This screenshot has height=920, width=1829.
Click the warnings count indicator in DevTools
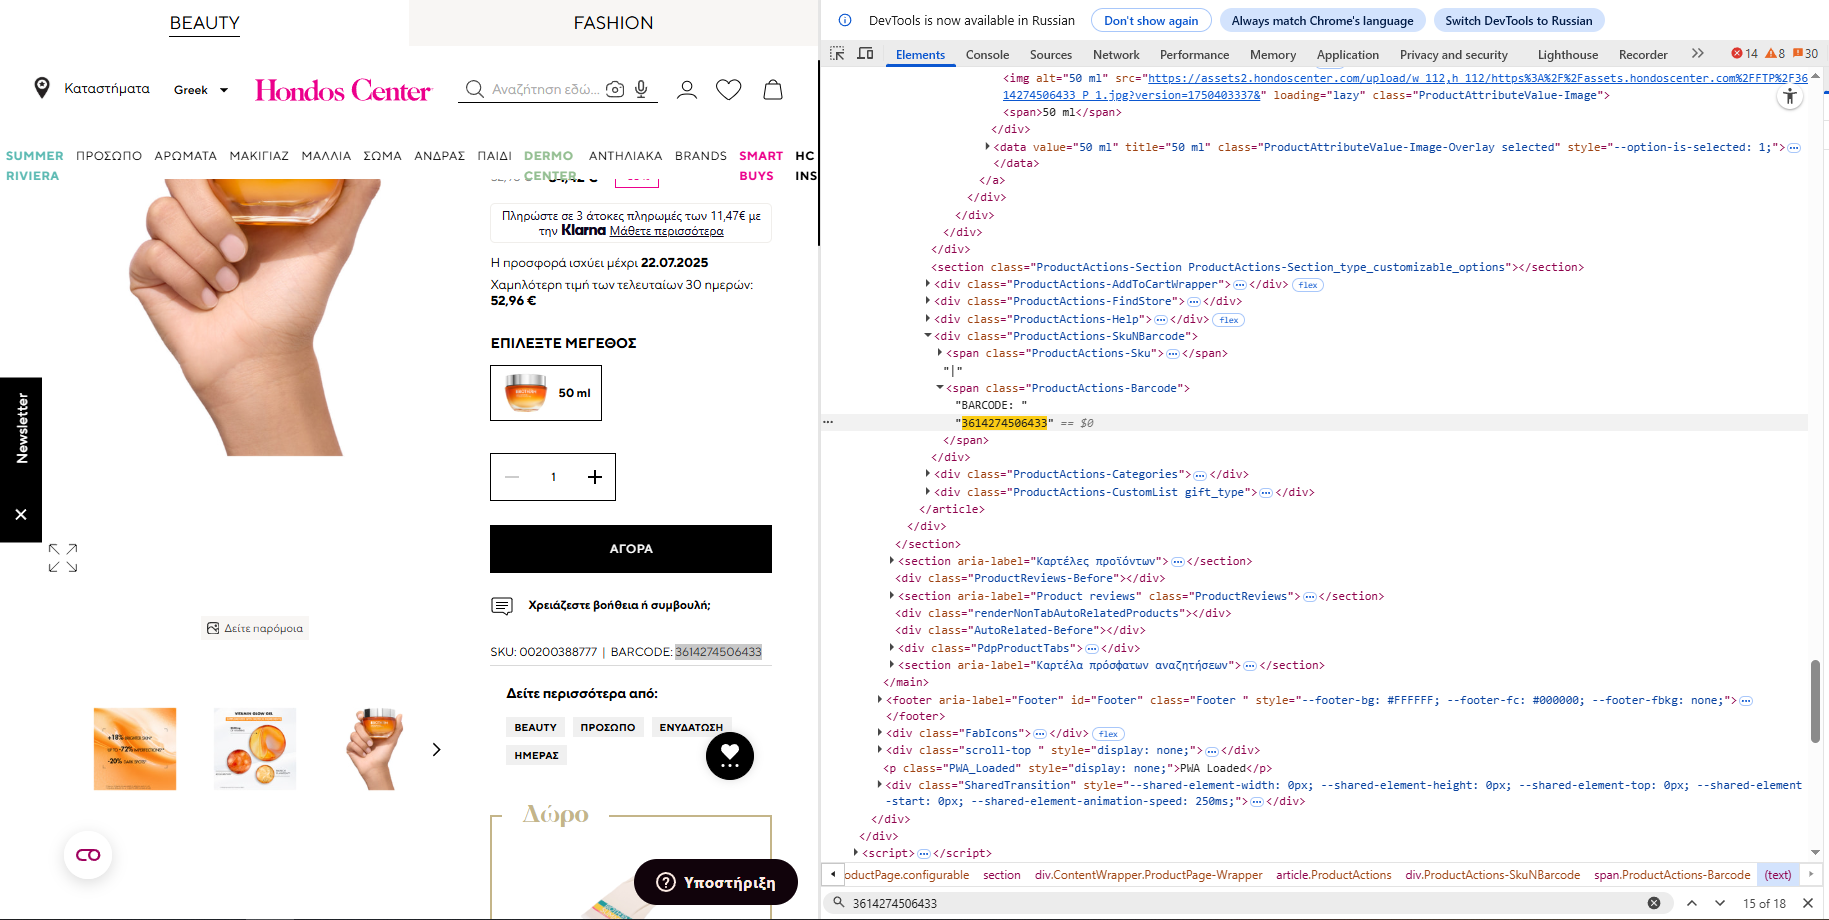click(1775, 54)
